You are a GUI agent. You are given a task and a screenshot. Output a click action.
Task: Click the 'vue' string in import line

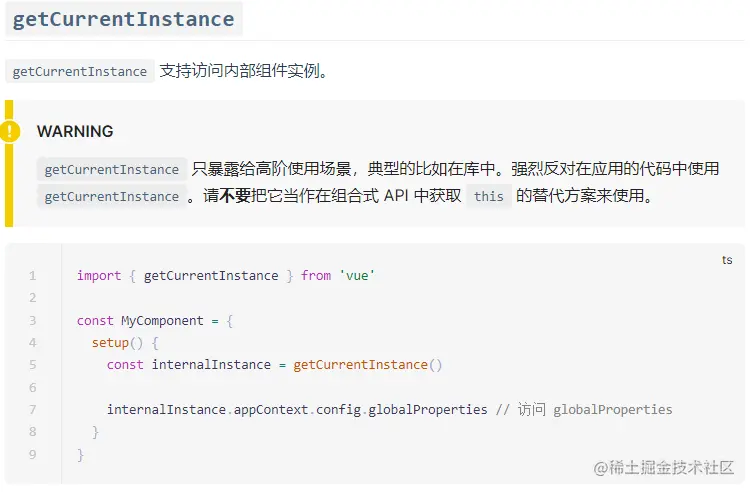[x=357, y=275]
